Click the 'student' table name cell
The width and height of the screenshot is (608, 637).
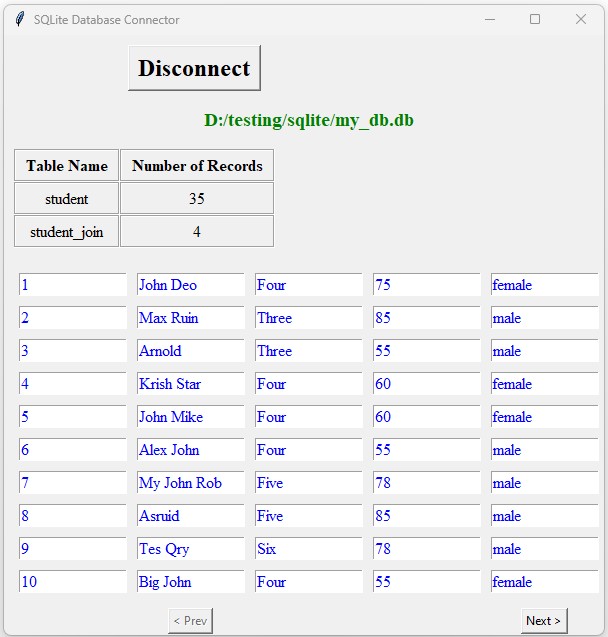point(67,199)
